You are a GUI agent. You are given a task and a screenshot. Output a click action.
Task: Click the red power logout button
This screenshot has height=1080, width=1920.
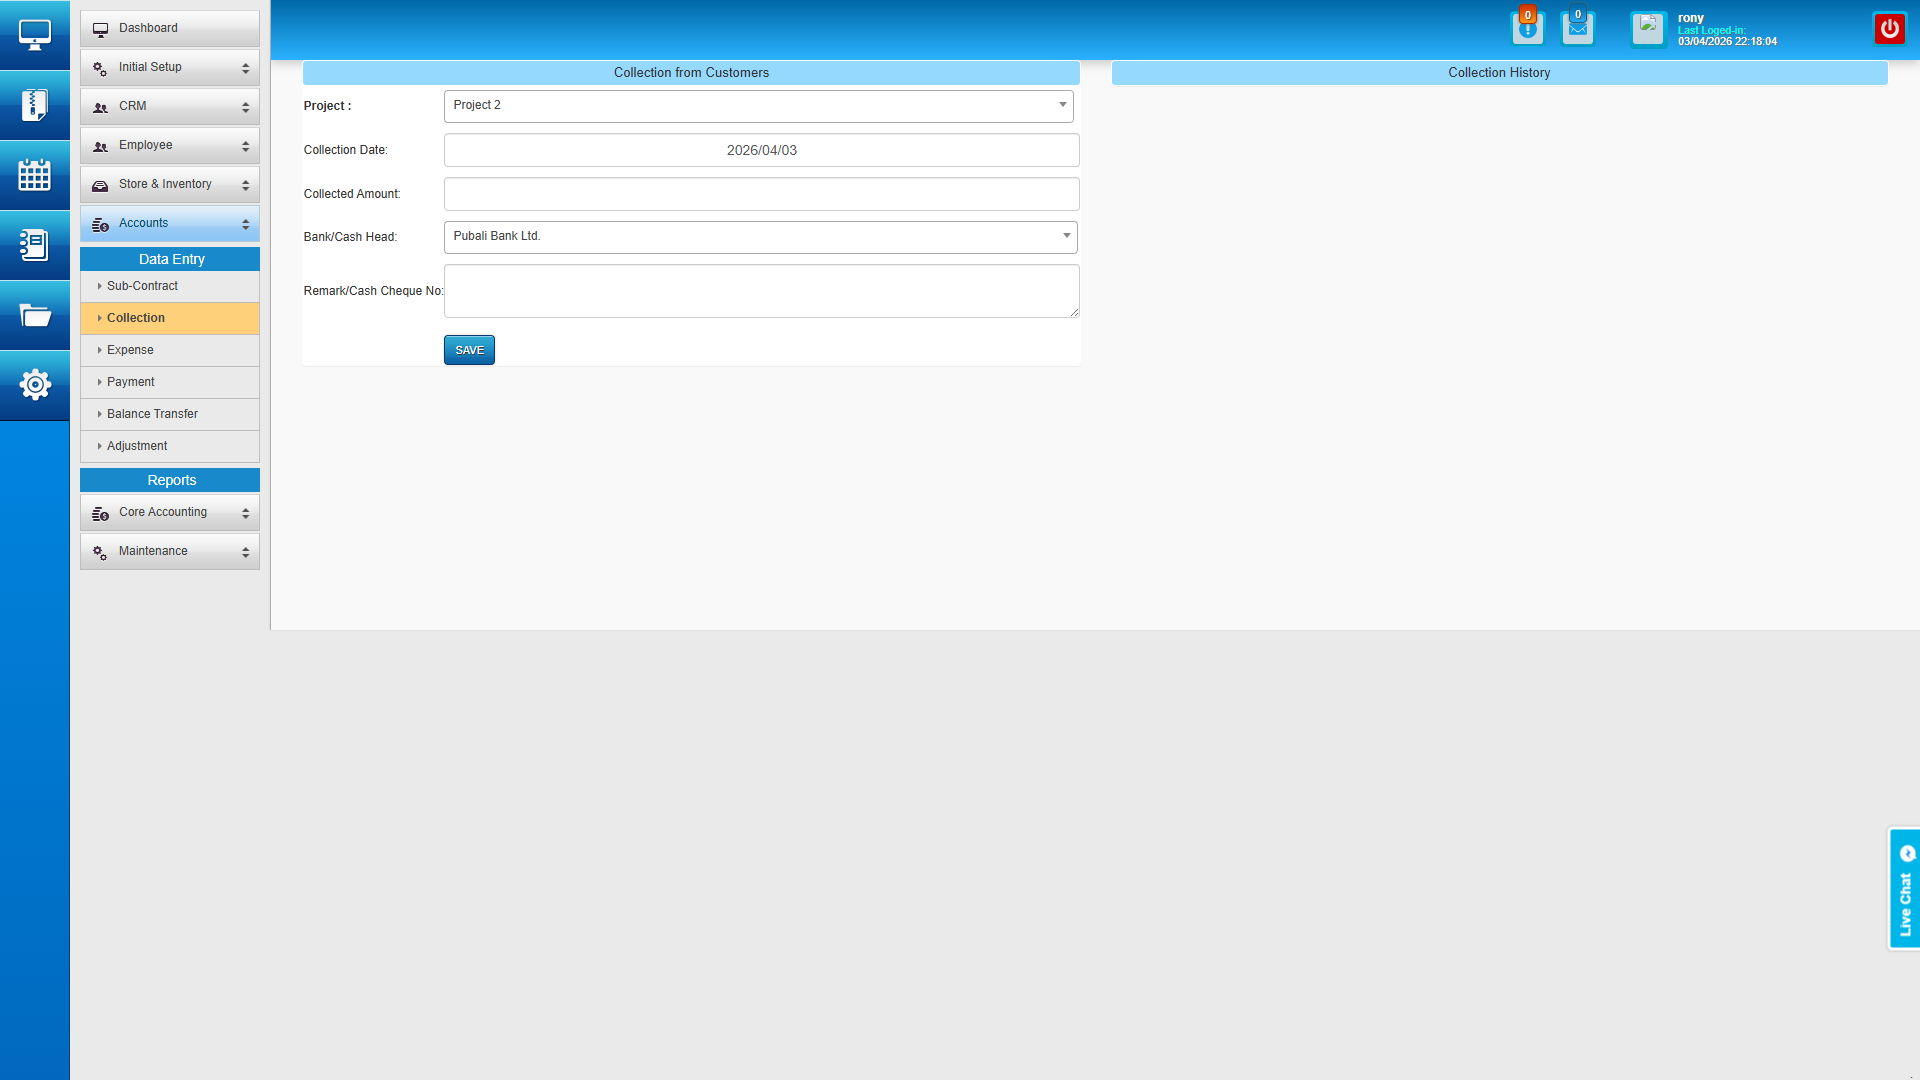(x=1889, y=28)
